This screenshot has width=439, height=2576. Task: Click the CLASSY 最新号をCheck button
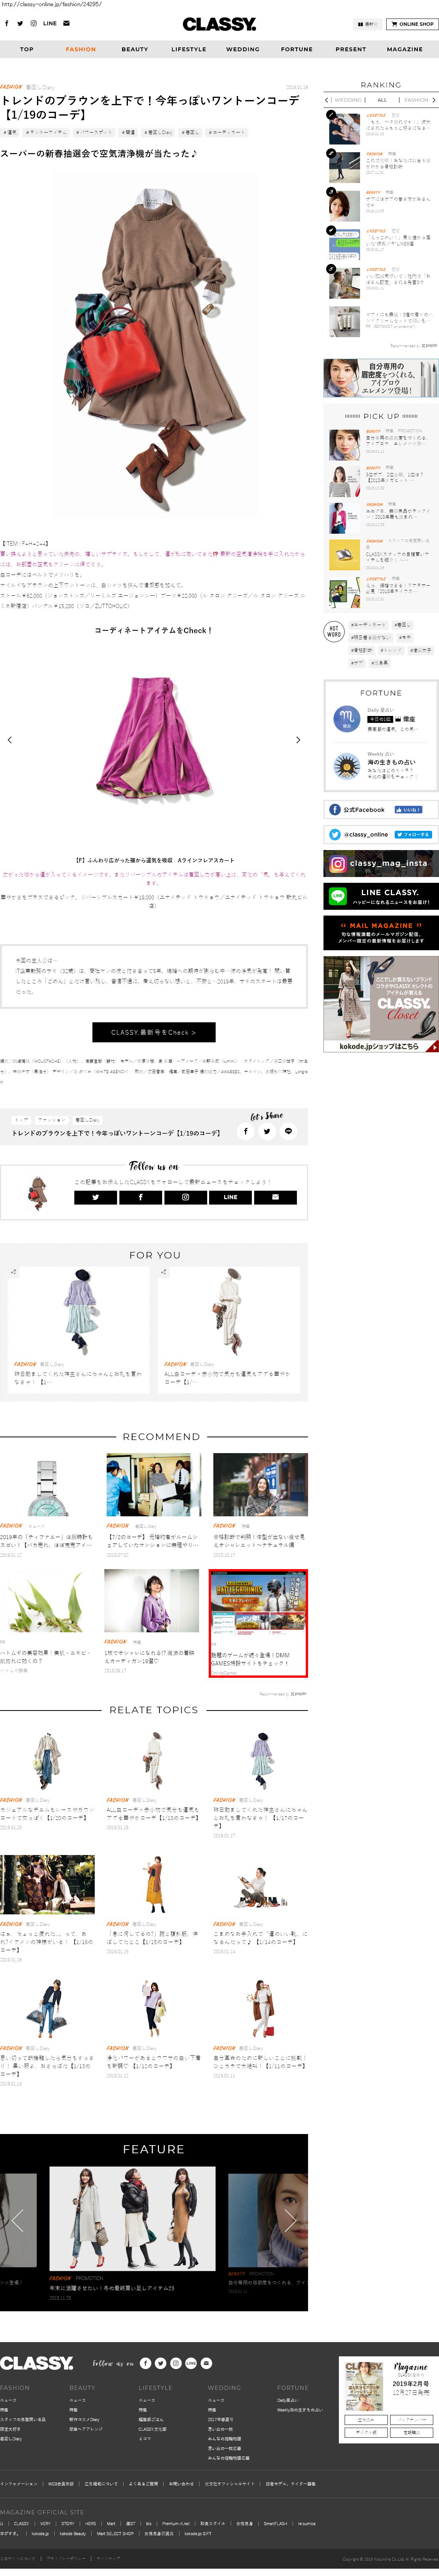154,1032
